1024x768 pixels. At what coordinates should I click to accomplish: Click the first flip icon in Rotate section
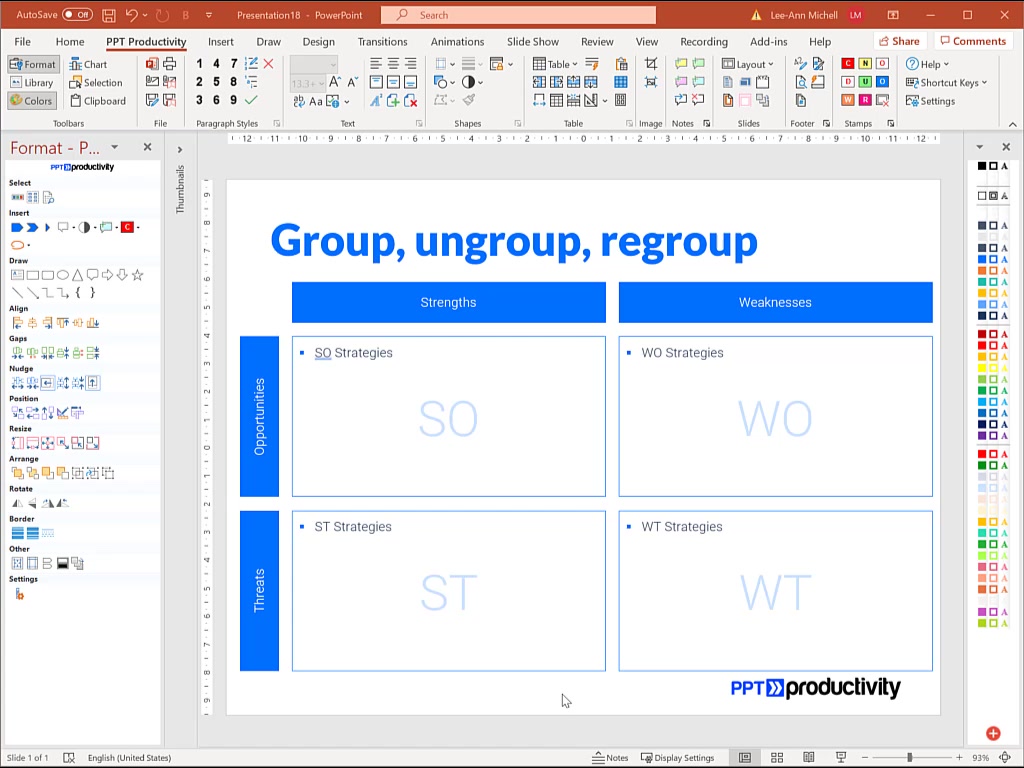pos(18,503)
